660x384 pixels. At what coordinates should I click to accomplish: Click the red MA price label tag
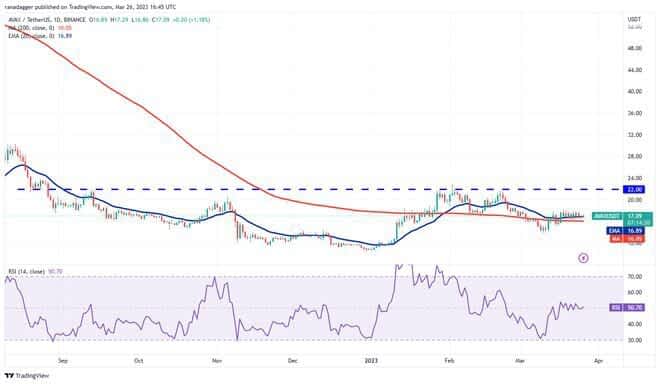627,239
